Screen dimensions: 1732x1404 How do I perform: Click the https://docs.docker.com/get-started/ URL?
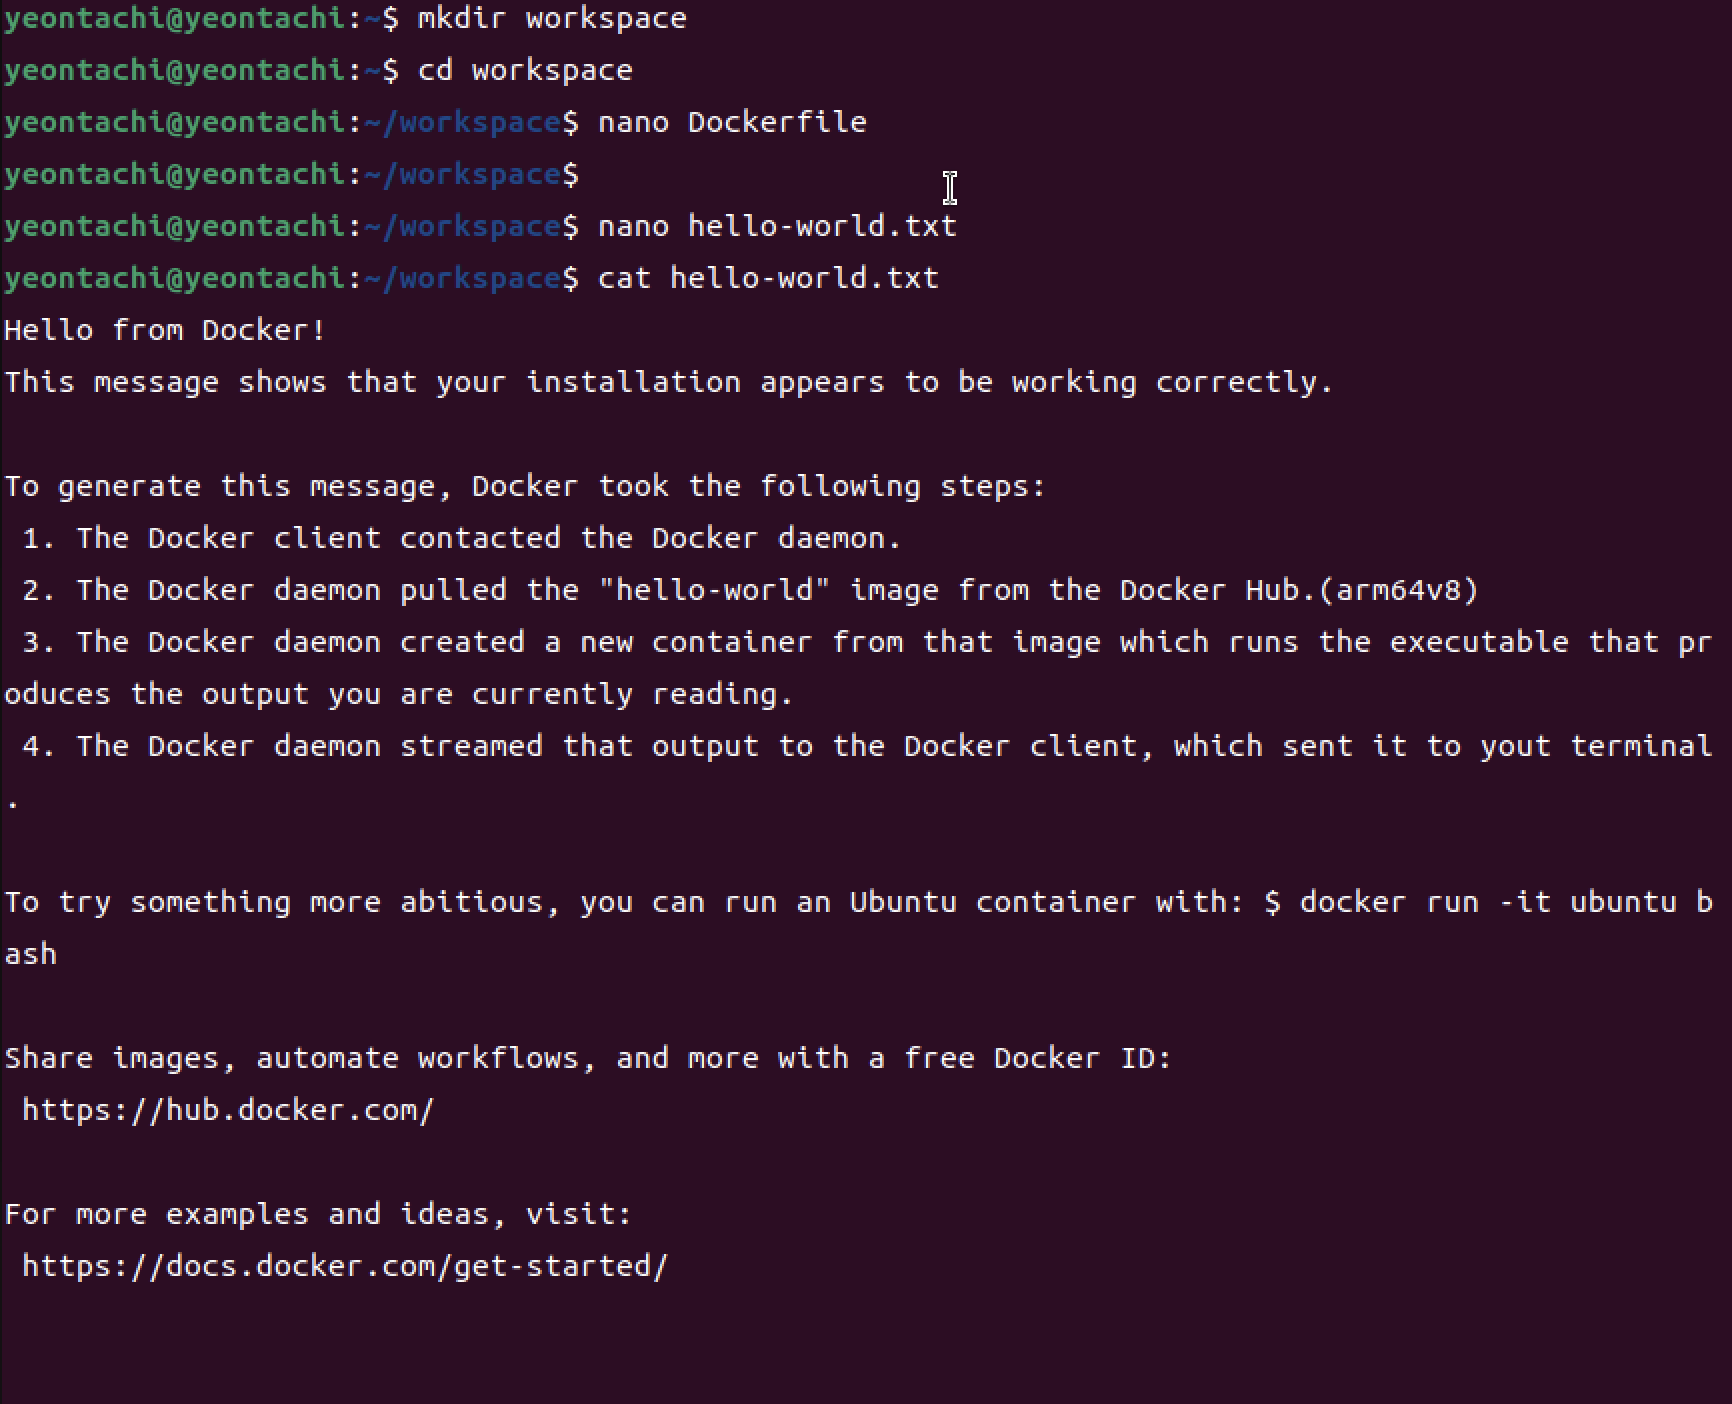click(345, 1266)
